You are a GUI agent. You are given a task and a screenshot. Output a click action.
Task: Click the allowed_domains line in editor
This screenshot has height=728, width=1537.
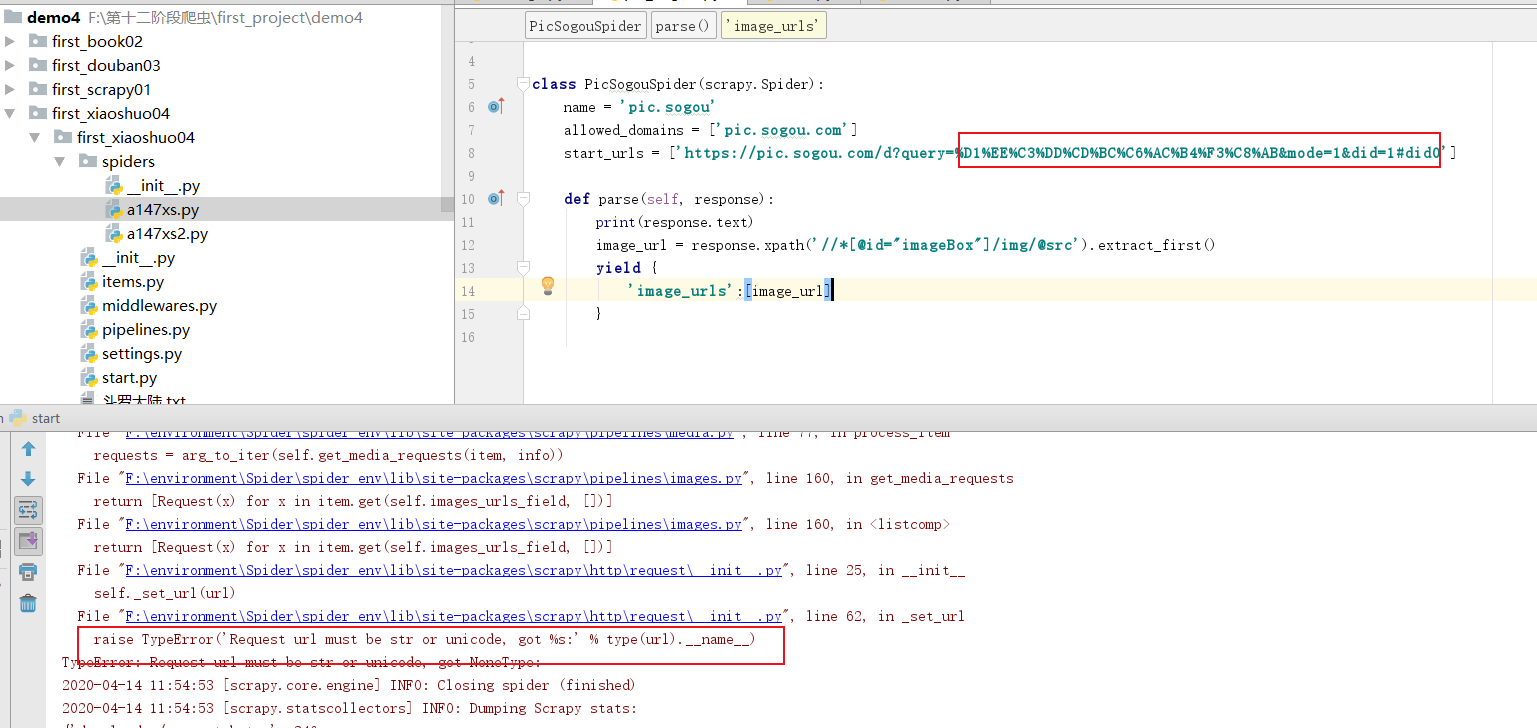[710, 130]
